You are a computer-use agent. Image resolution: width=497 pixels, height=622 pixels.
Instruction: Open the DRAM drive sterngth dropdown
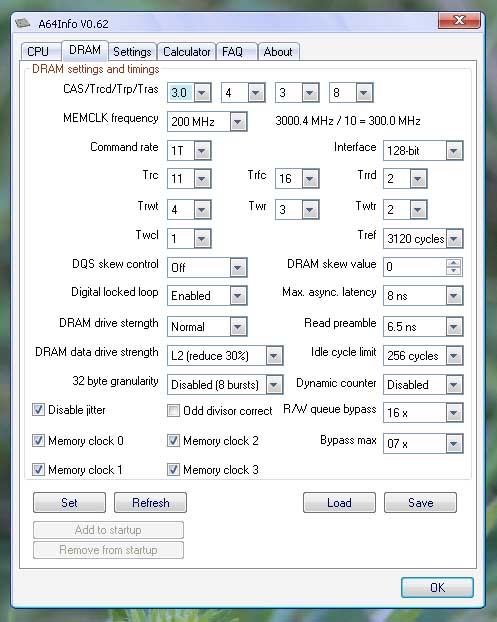(238, 327)
